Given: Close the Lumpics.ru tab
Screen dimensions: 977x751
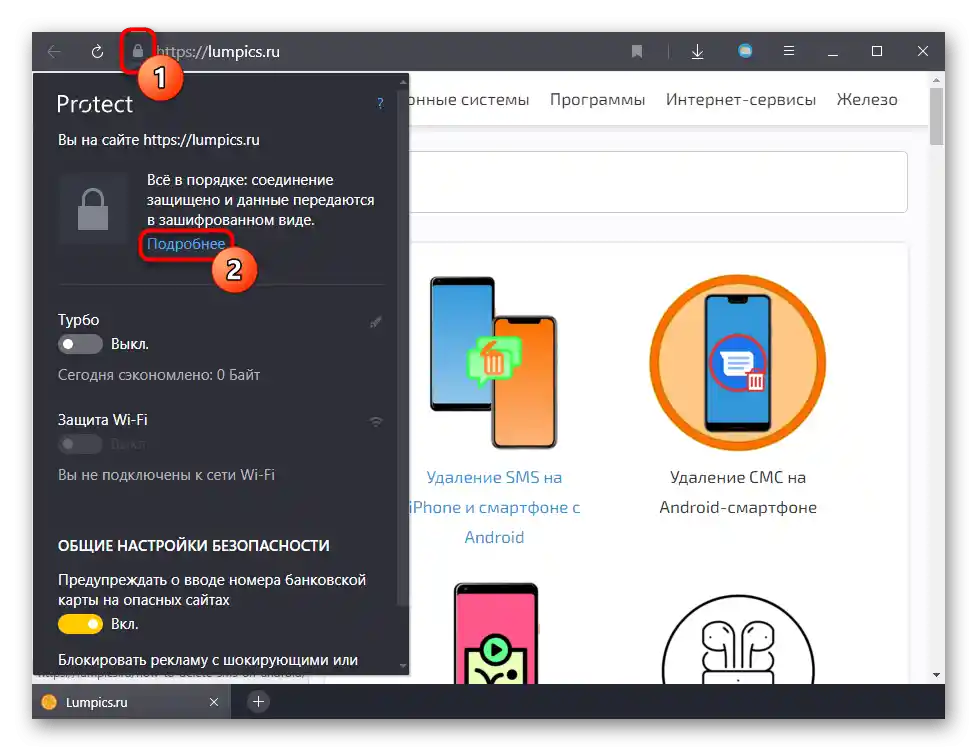Looking at the screenshot, I should [x=214, y=702].
